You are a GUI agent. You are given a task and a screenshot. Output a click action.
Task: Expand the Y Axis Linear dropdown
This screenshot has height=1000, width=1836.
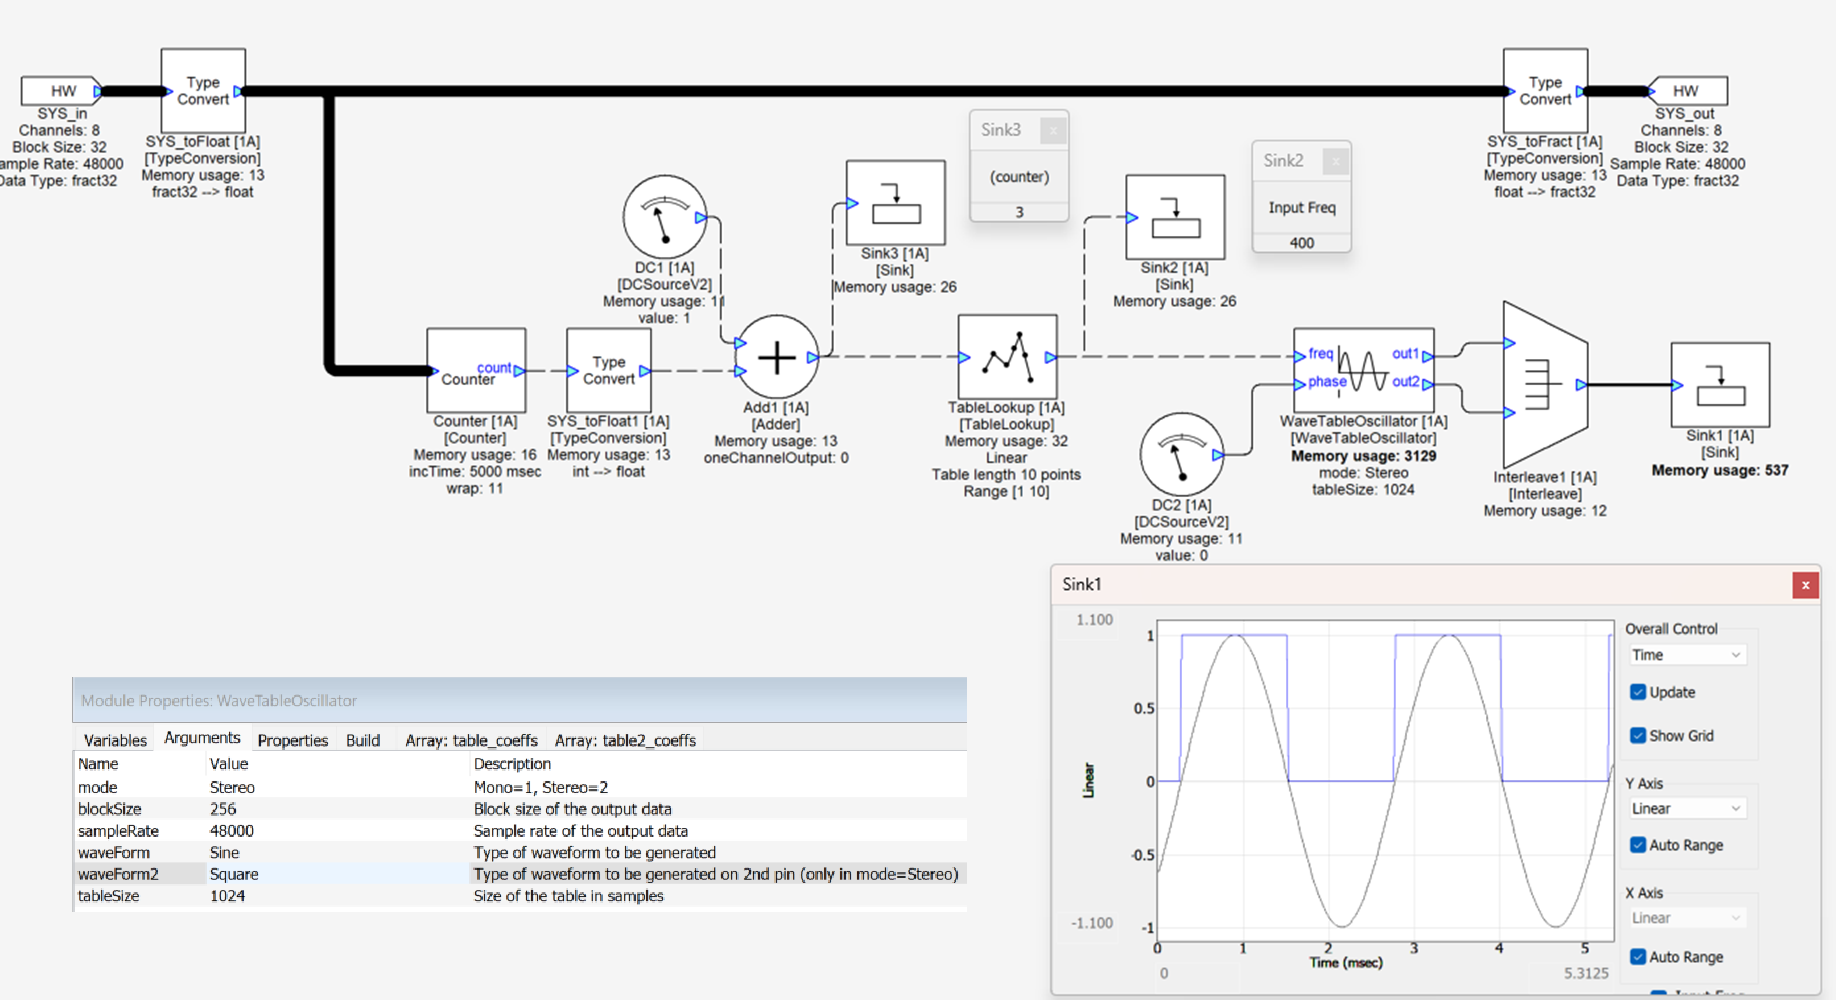point(1686,808)
